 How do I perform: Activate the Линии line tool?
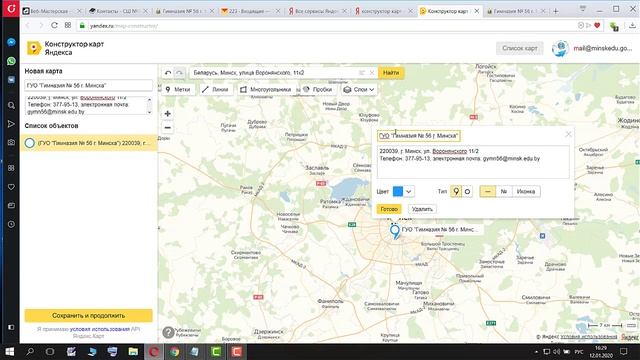(215, 89)
